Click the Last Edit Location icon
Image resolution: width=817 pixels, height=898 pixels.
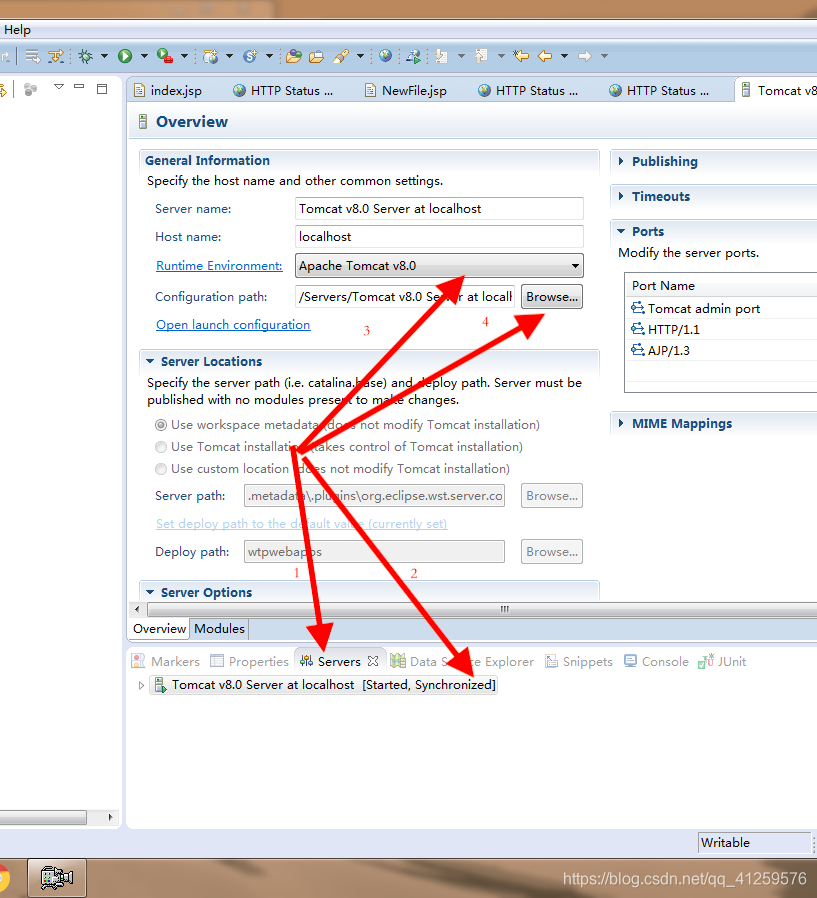point(521,56)
